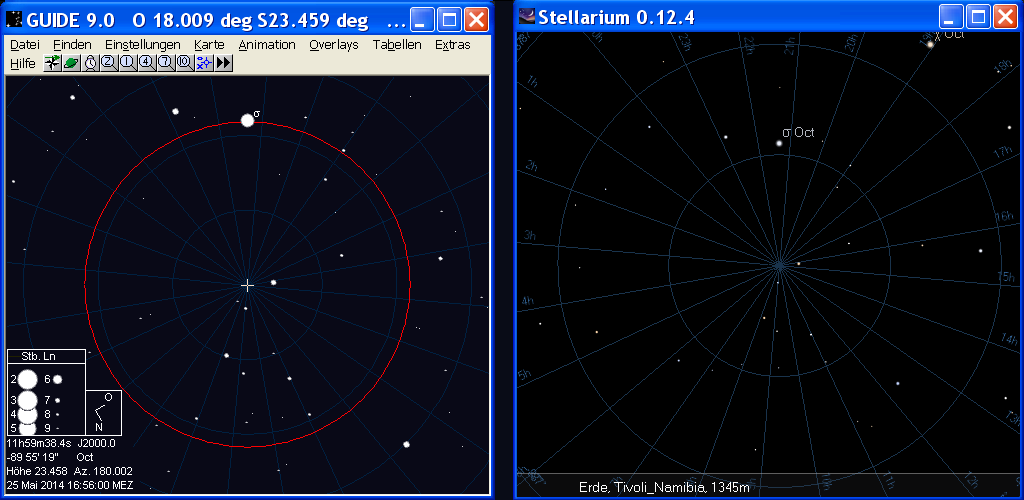
Task: Toggle the blue constellation lines icon
Action: tap(204, 63)
